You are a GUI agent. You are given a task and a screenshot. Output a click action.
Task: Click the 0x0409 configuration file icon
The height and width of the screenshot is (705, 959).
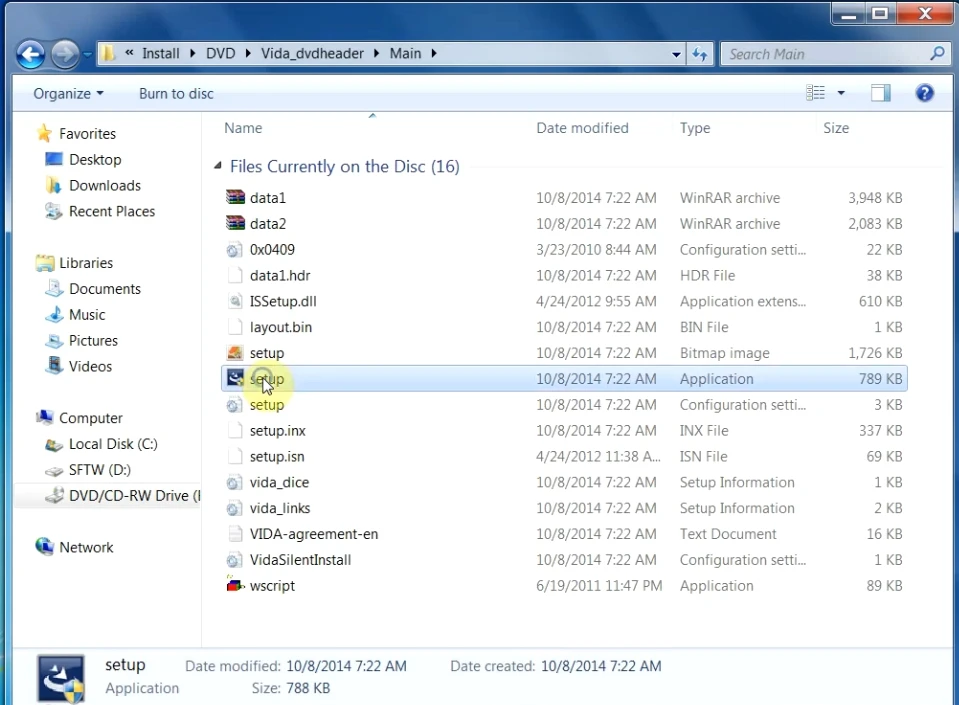coord(234,249)
